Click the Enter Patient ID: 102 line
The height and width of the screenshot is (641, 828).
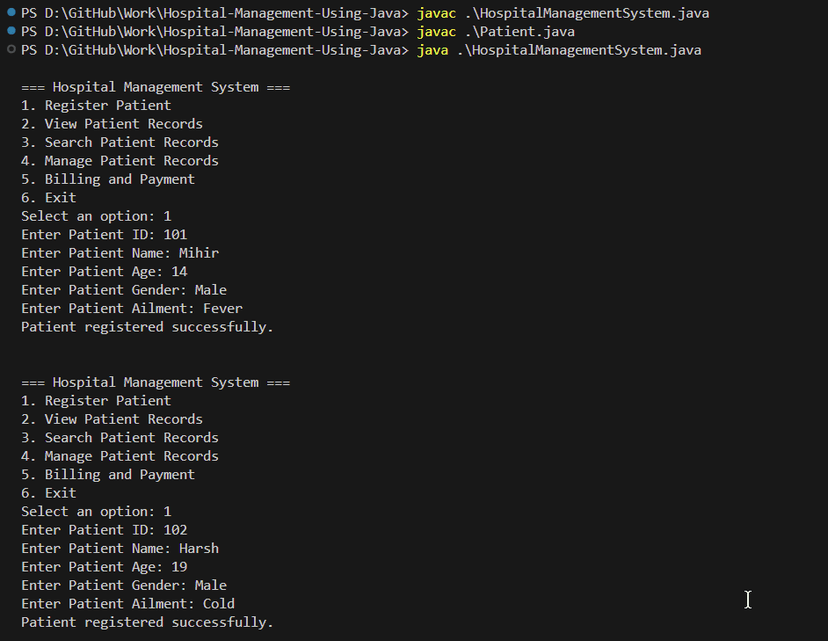point(104,530)
